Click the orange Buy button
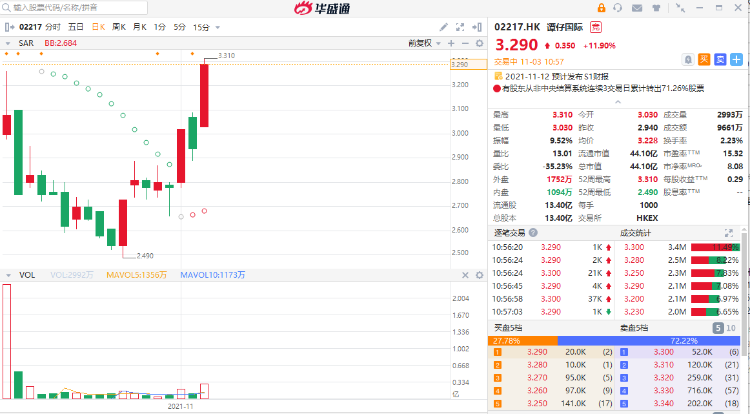 (704, 60)
